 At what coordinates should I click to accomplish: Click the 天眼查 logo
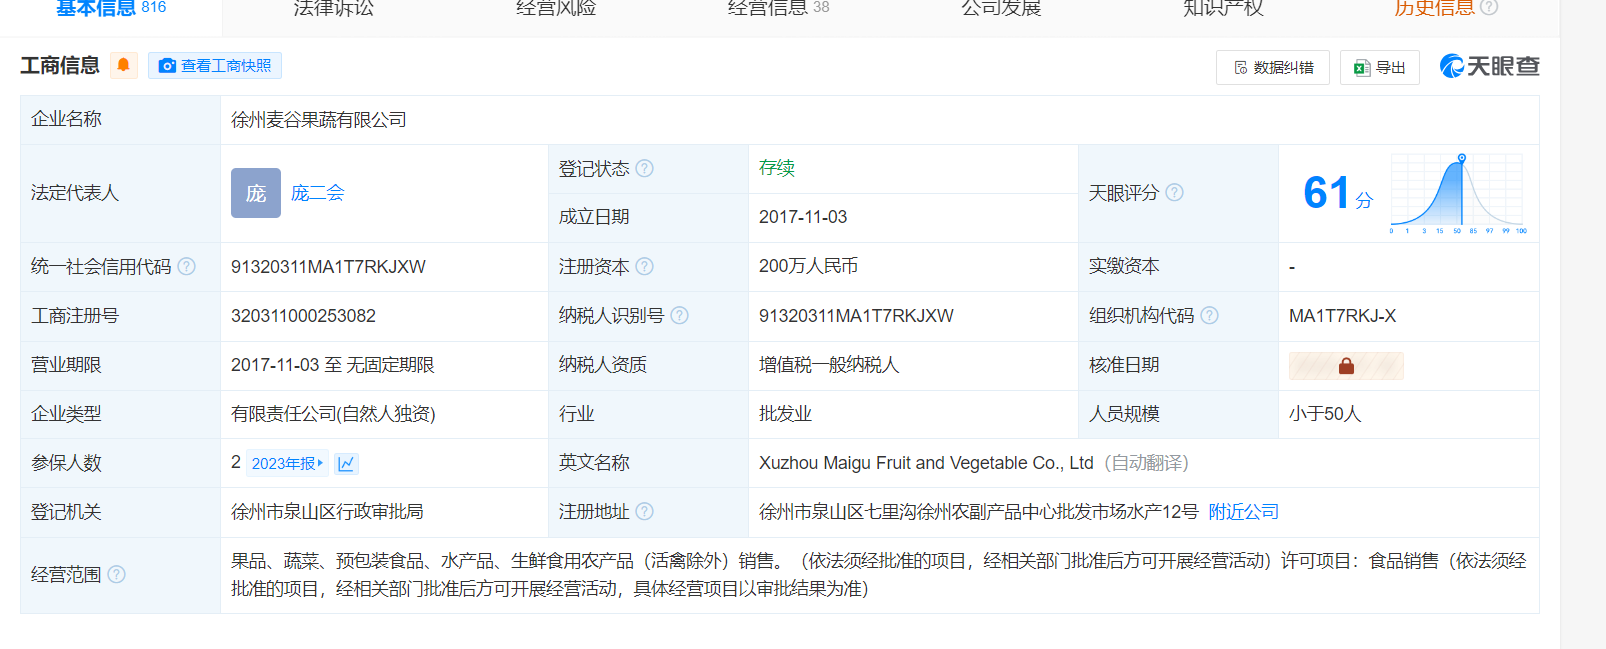1489,66
